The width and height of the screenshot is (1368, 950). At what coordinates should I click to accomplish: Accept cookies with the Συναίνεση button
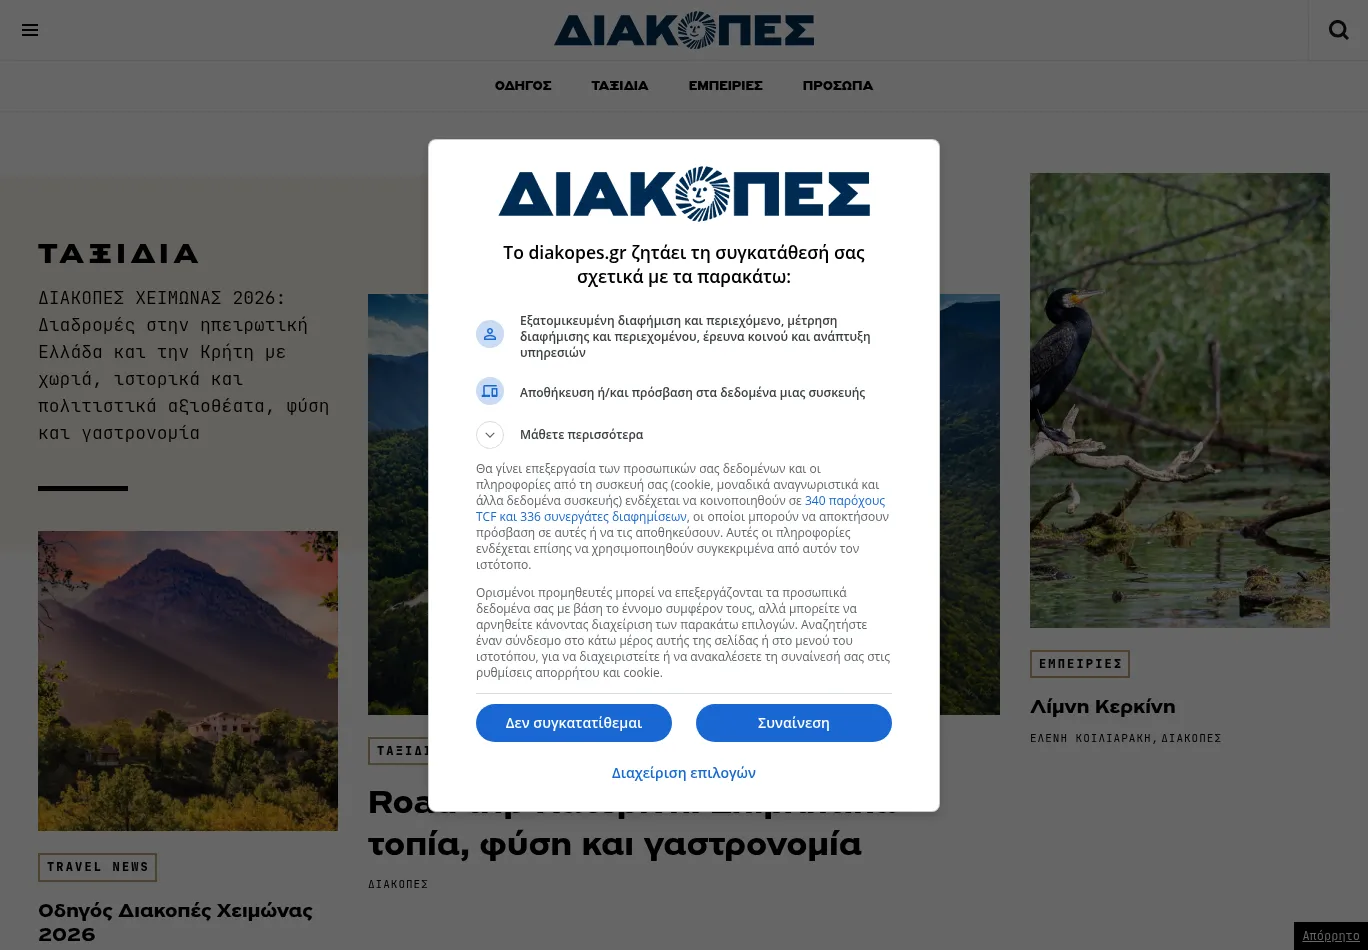point(794,723)
